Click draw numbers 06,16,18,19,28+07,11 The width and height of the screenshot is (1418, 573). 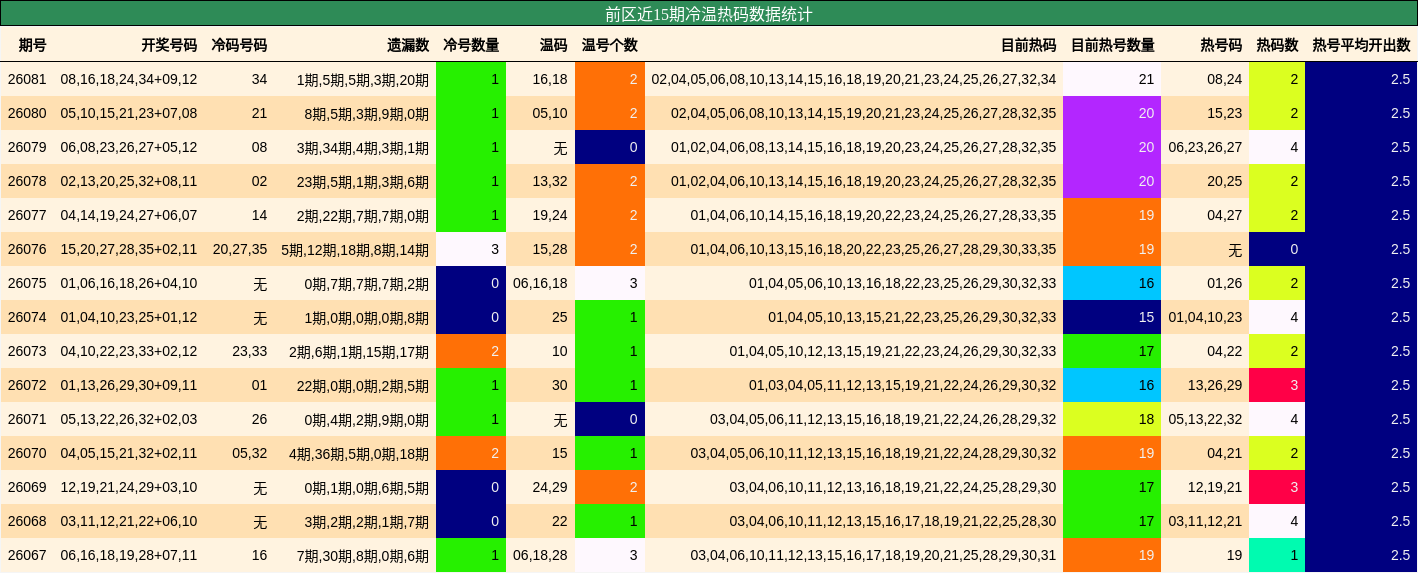129,555
